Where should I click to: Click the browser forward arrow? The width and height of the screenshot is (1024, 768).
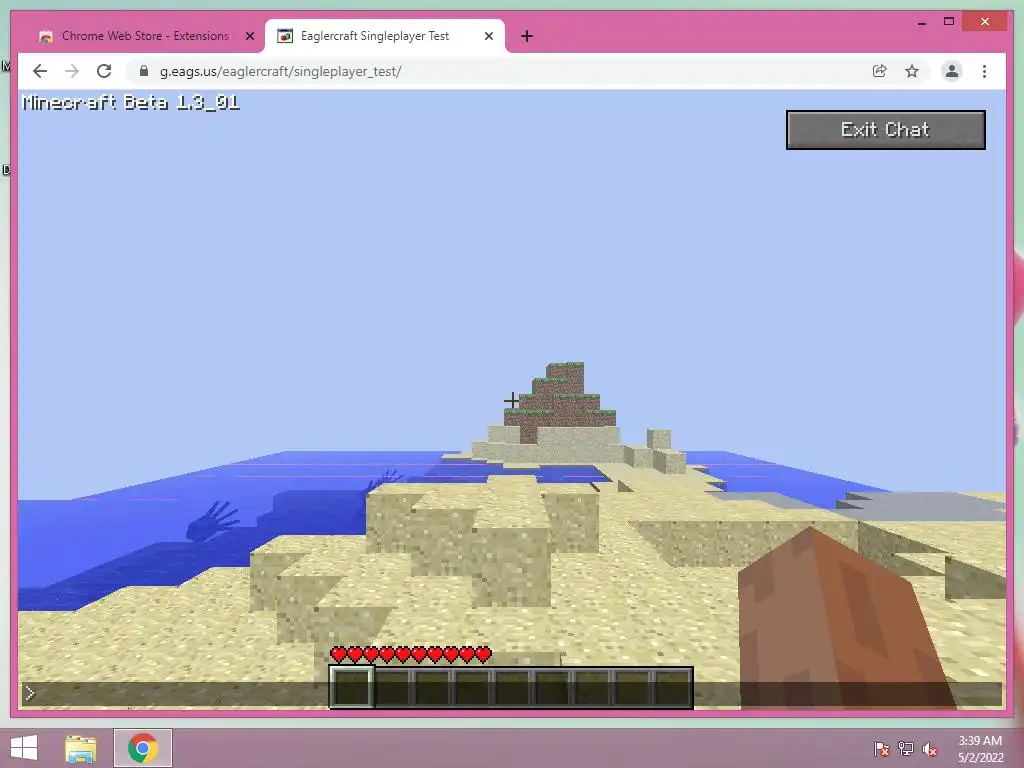click(x=72, y=71)
